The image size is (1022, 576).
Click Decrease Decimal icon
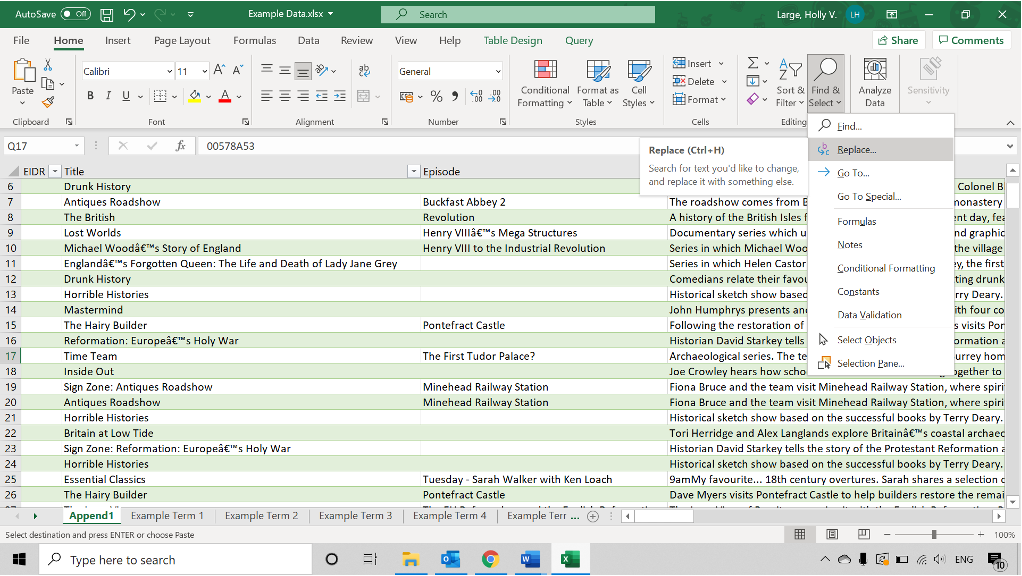[x=495, y=96]
